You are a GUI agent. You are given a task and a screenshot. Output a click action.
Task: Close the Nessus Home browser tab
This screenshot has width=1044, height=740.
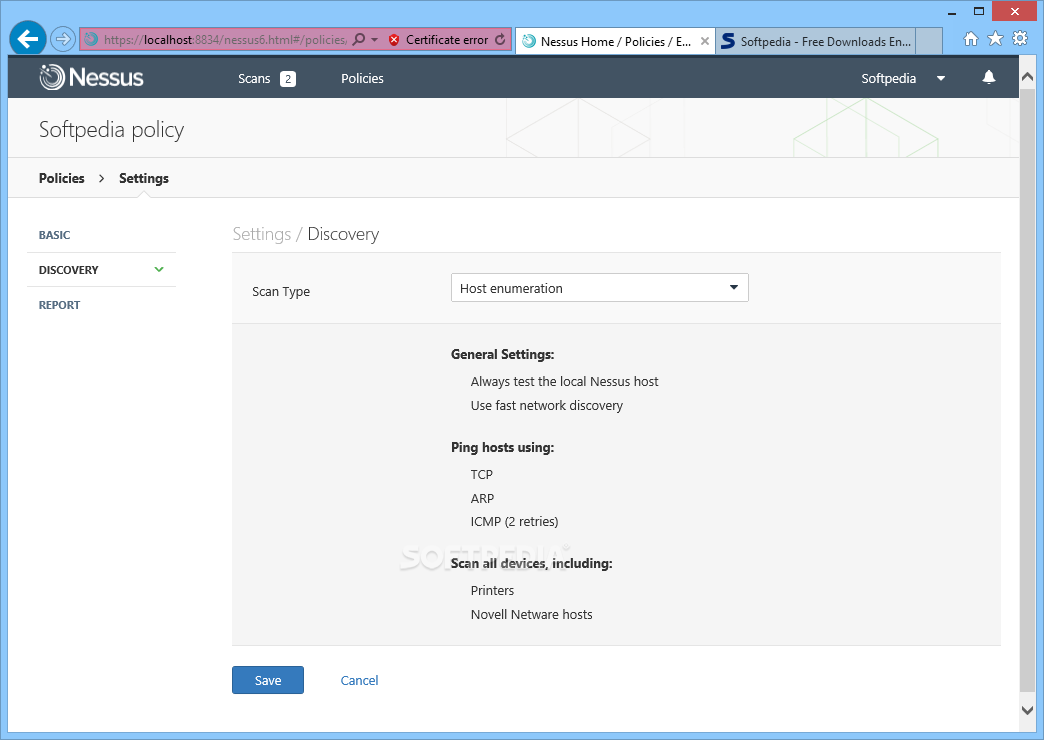pos(704,41)
